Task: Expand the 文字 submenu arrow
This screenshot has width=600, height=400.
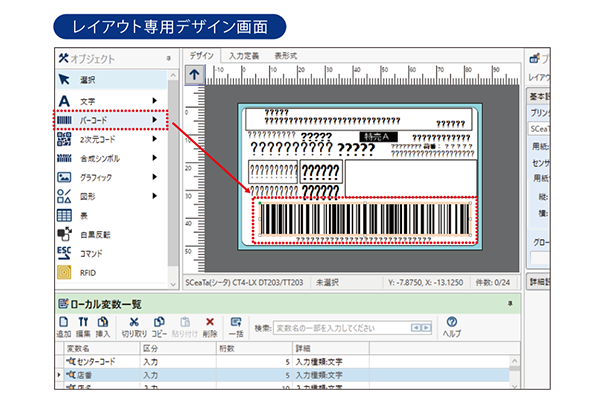Action: [x=154, y=100]
